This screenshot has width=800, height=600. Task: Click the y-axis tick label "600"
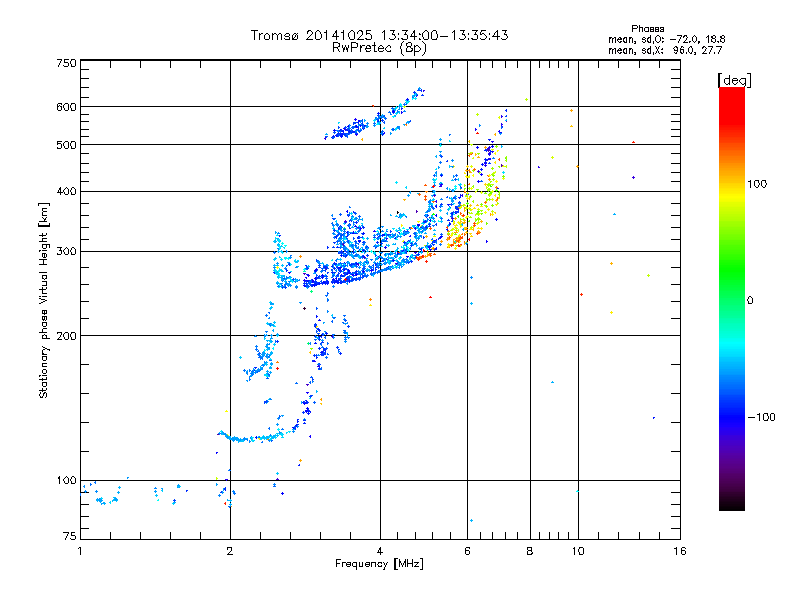[x=66, y=107]
